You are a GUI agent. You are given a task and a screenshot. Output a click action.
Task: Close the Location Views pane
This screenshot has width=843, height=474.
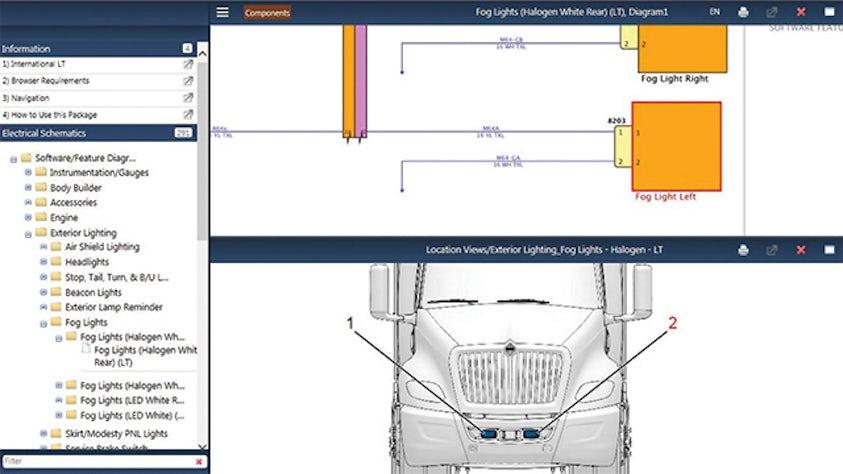[801, 250]
